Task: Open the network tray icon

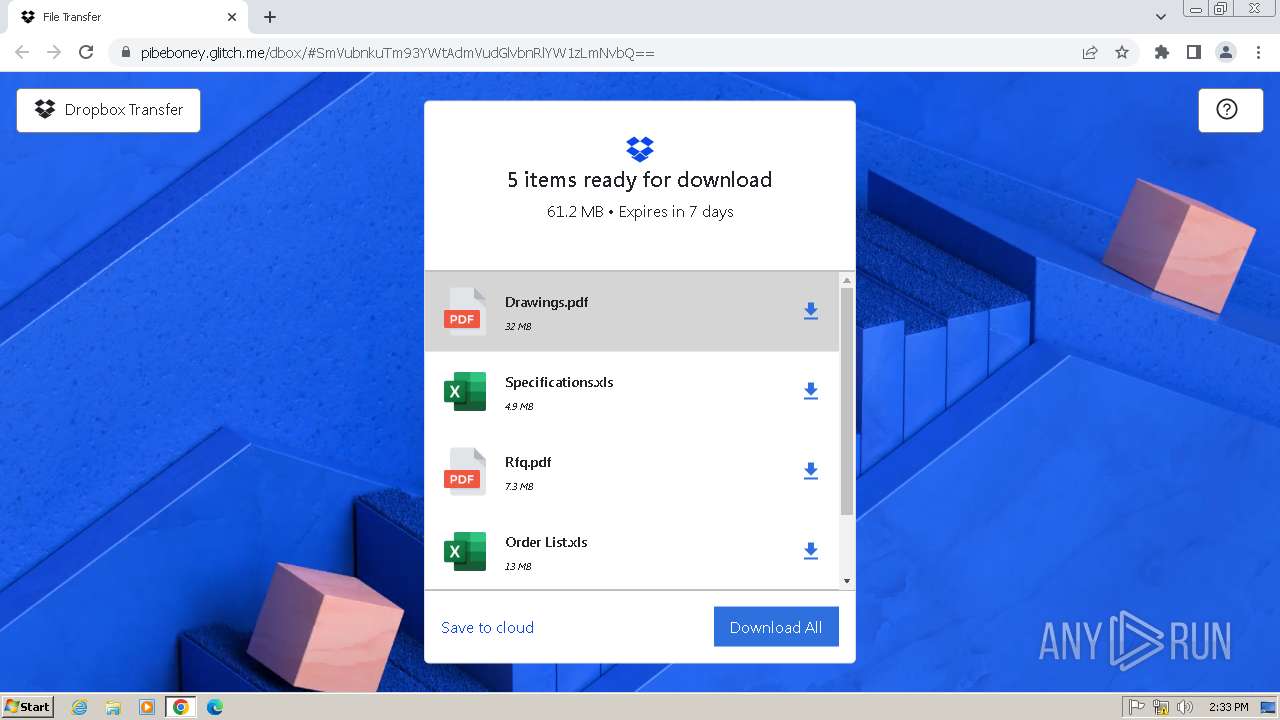Action: click(x=1161, y=707)
